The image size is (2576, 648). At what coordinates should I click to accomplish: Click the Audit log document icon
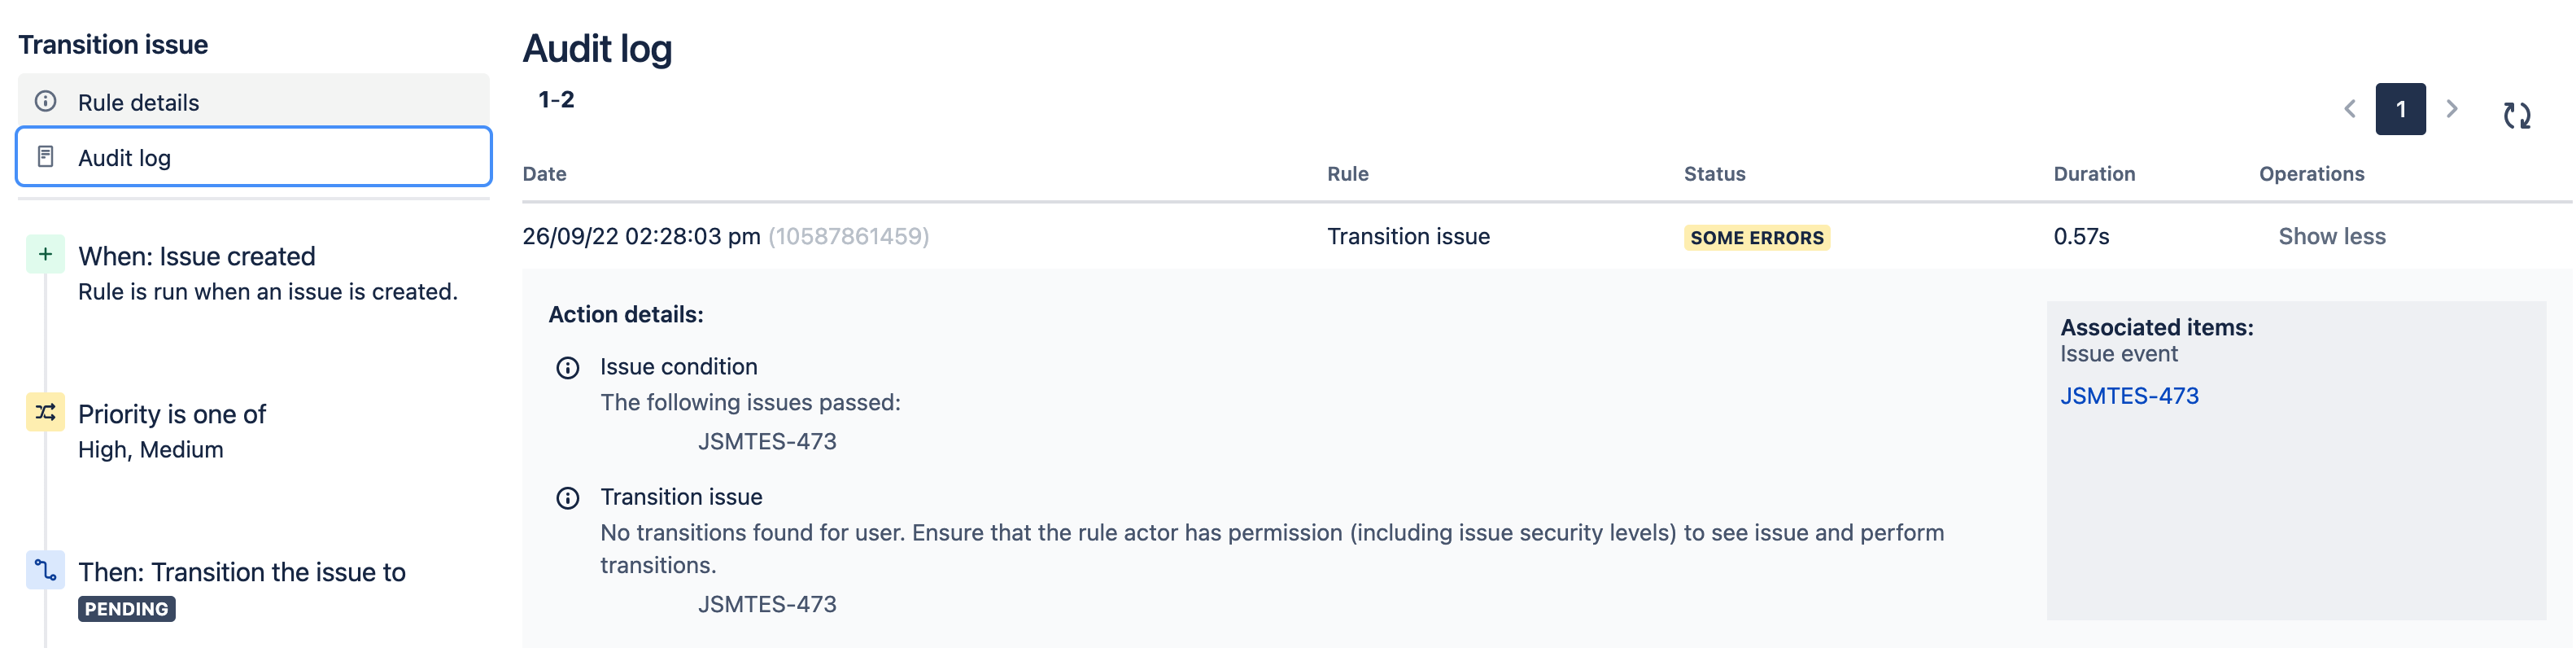click(x=46, y=157)
